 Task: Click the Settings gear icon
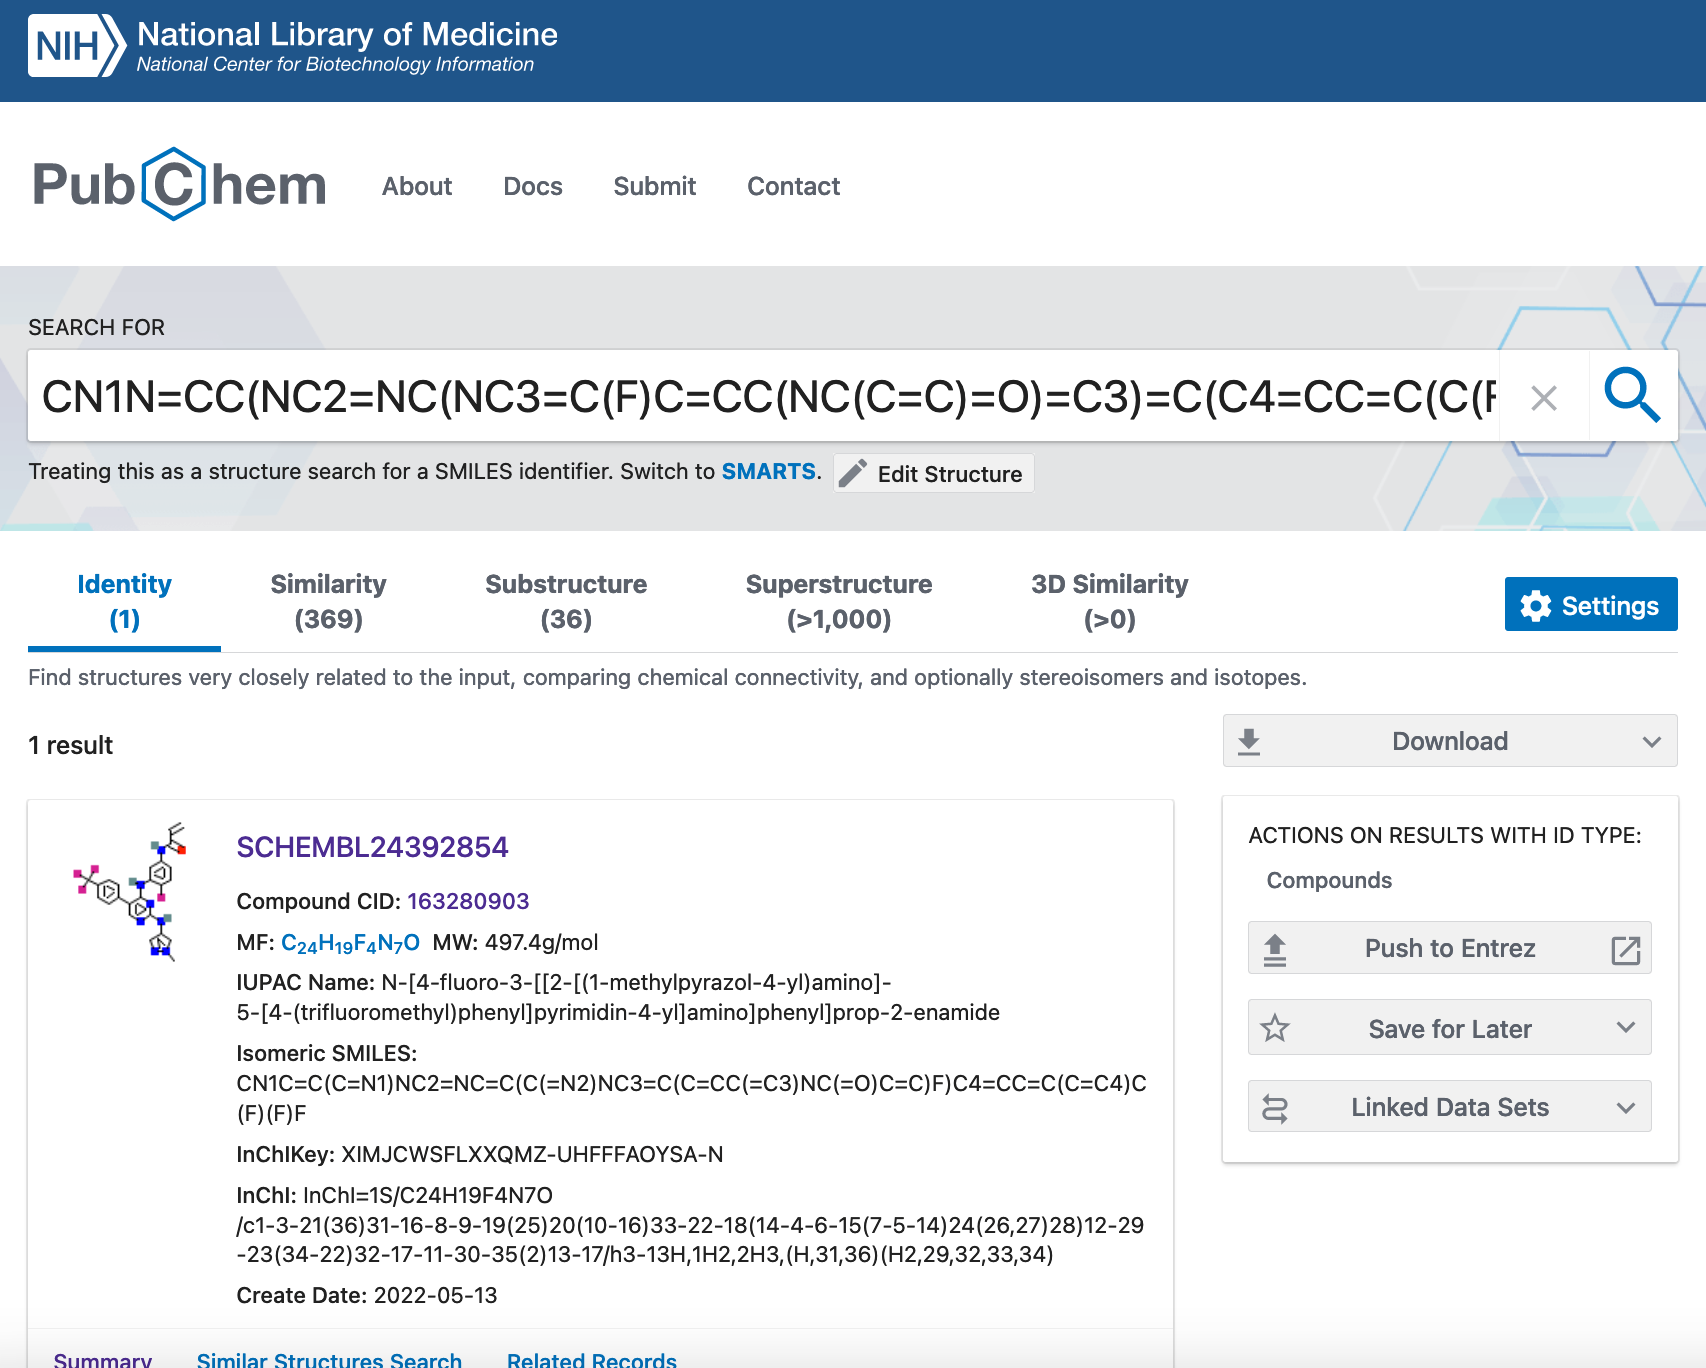[1536, 606]
